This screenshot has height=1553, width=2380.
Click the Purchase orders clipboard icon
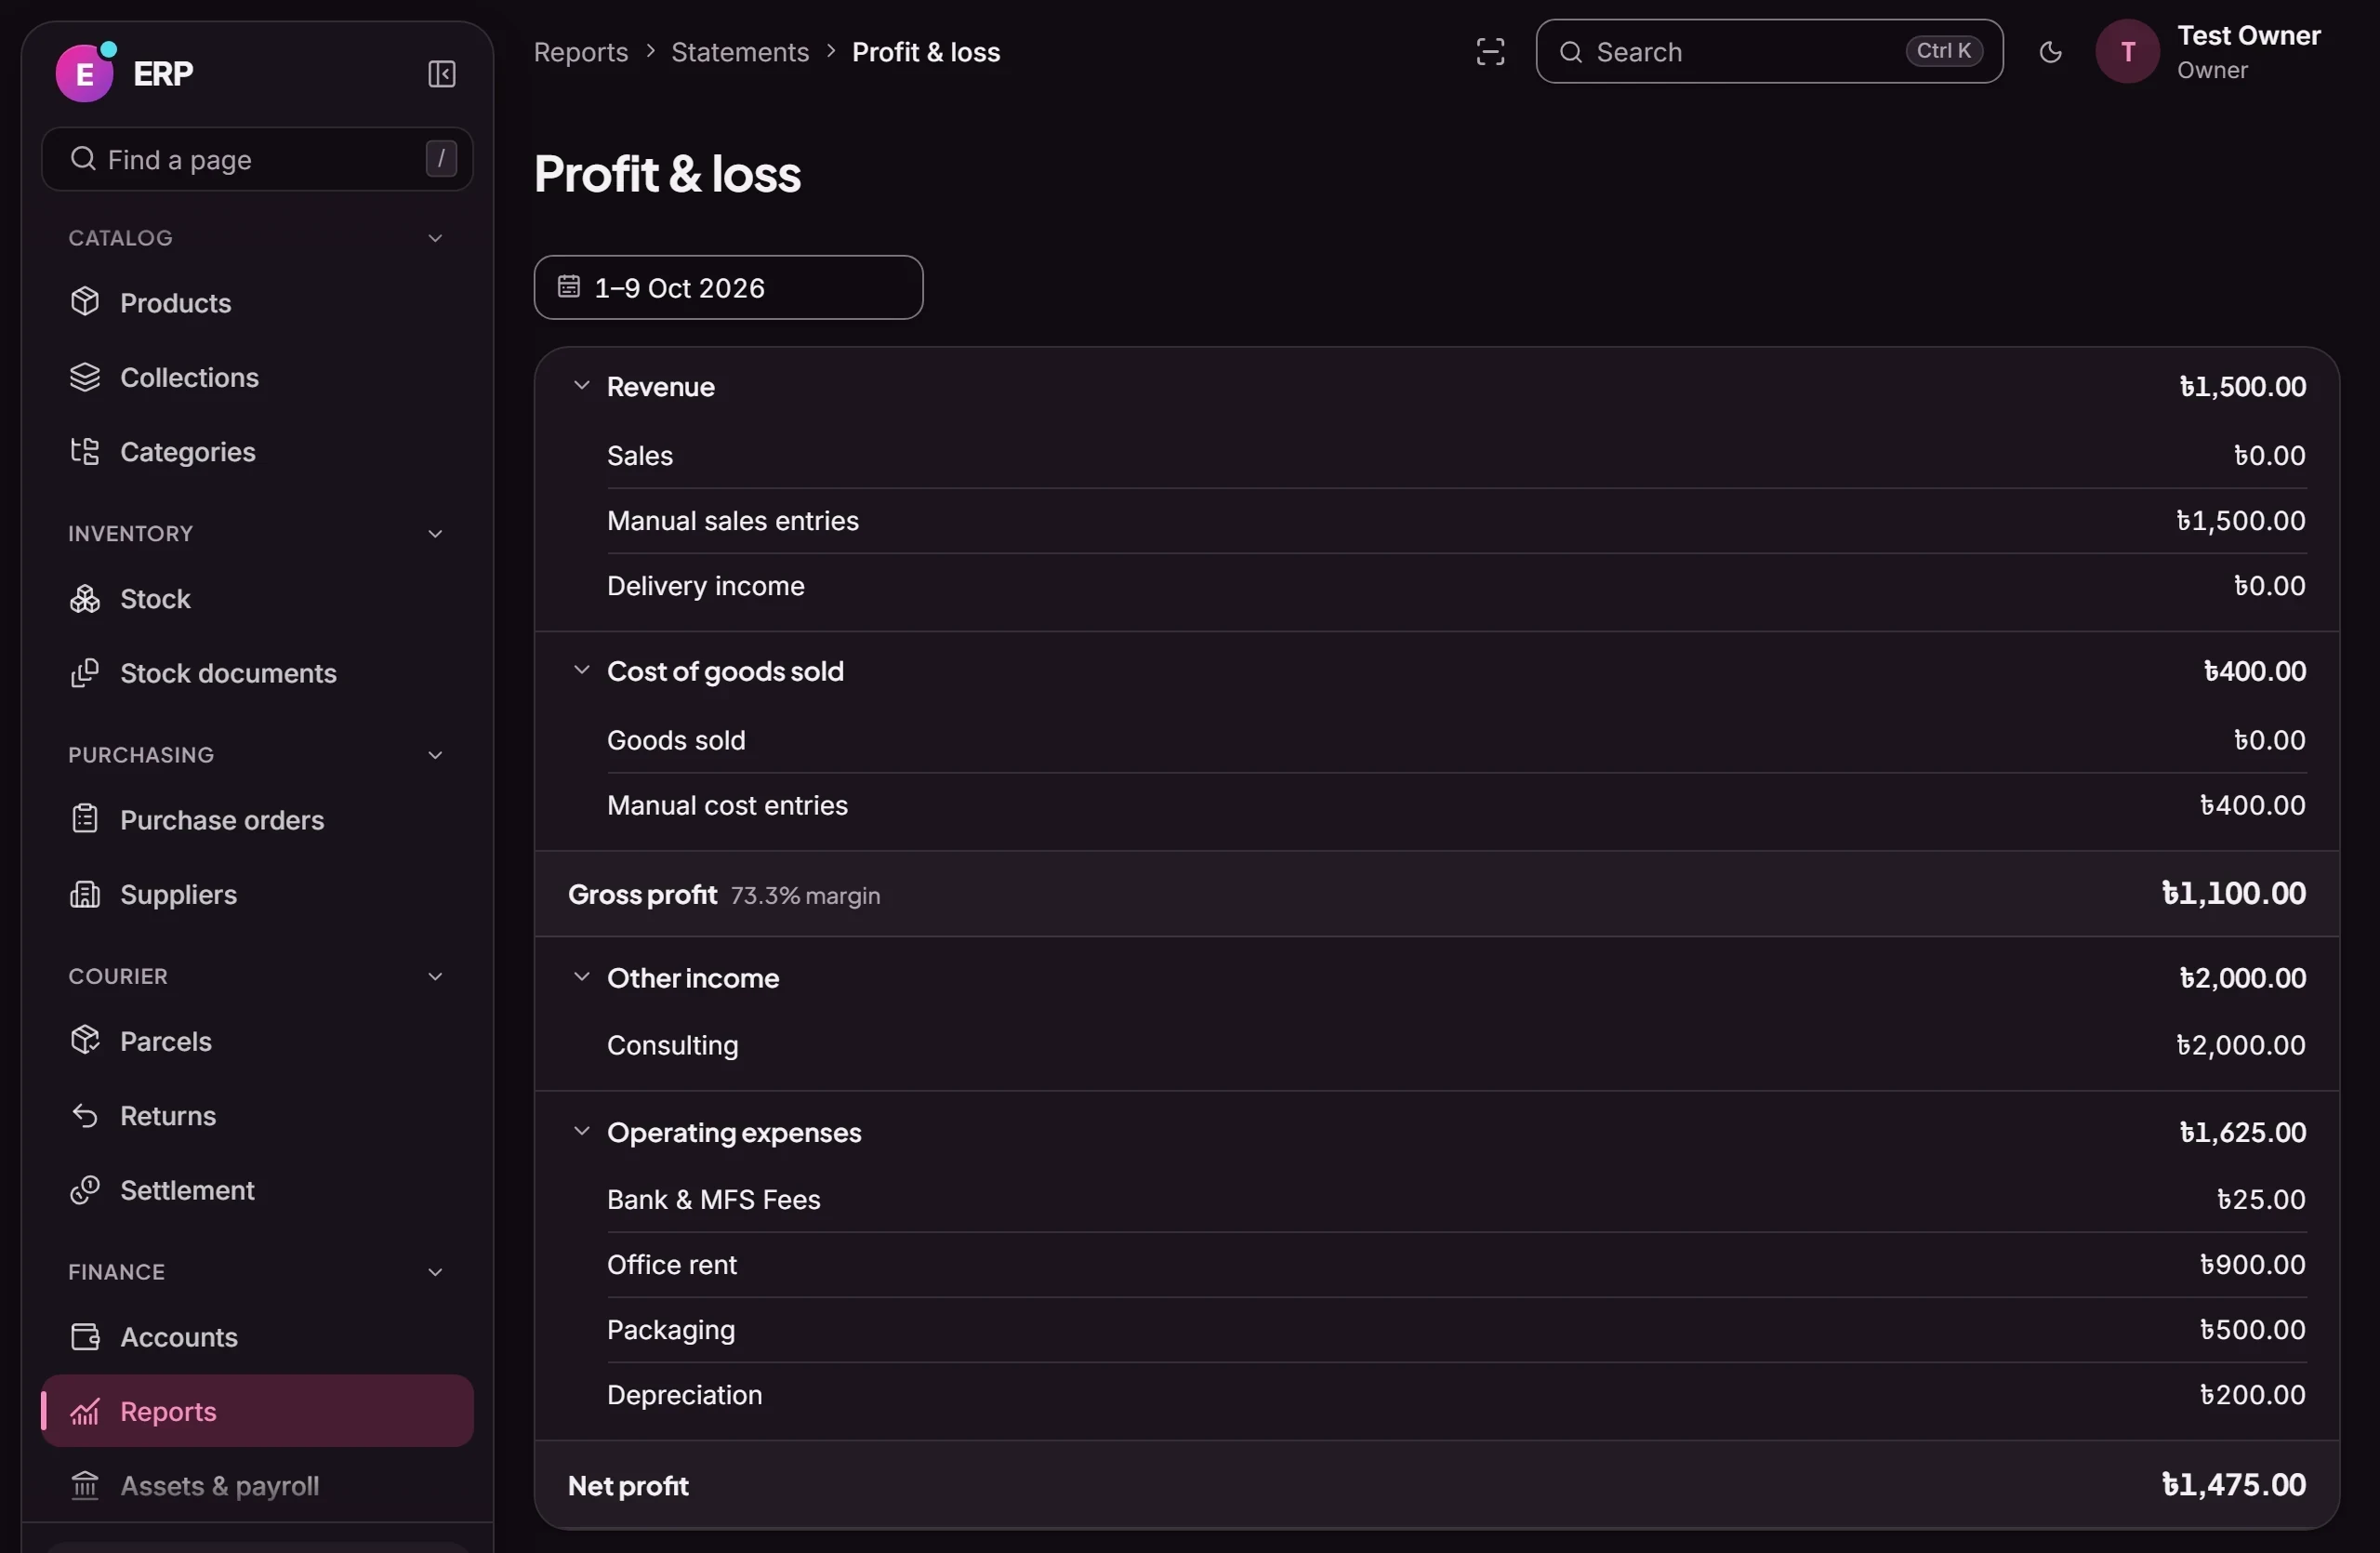(85, 820)
